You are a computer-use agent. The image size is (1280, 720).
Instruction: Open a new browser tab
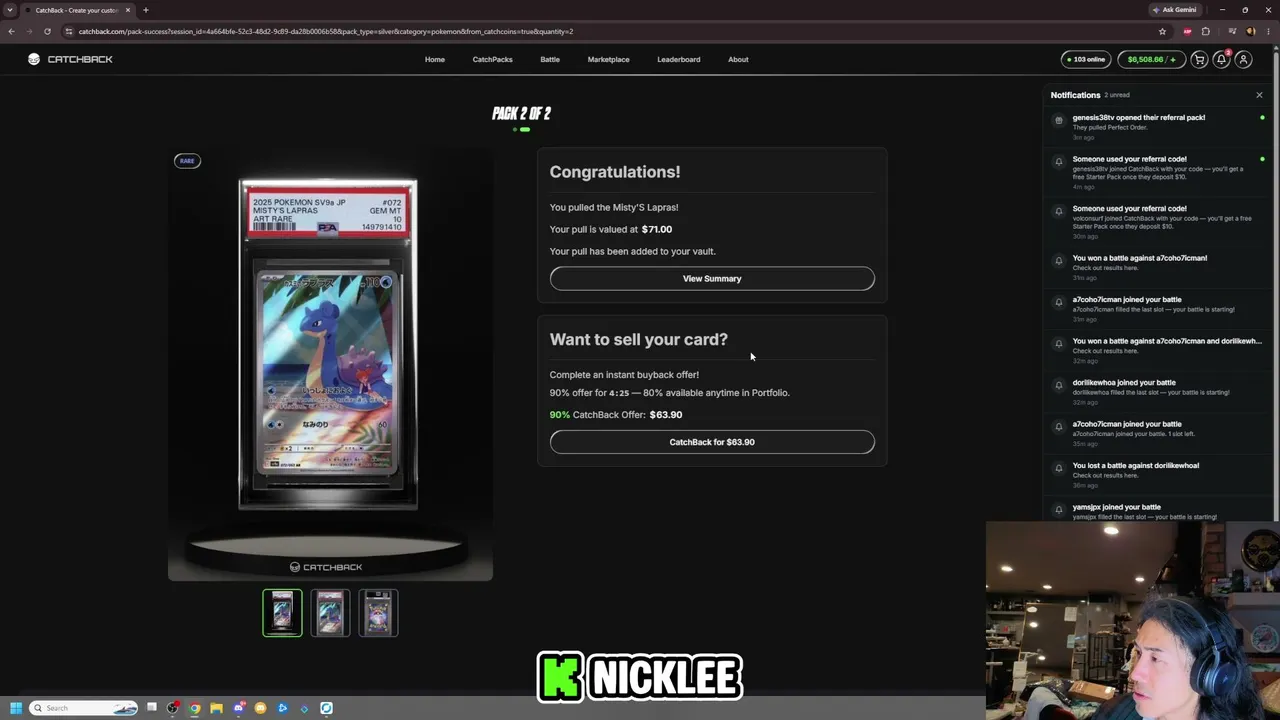coord(146,10)
